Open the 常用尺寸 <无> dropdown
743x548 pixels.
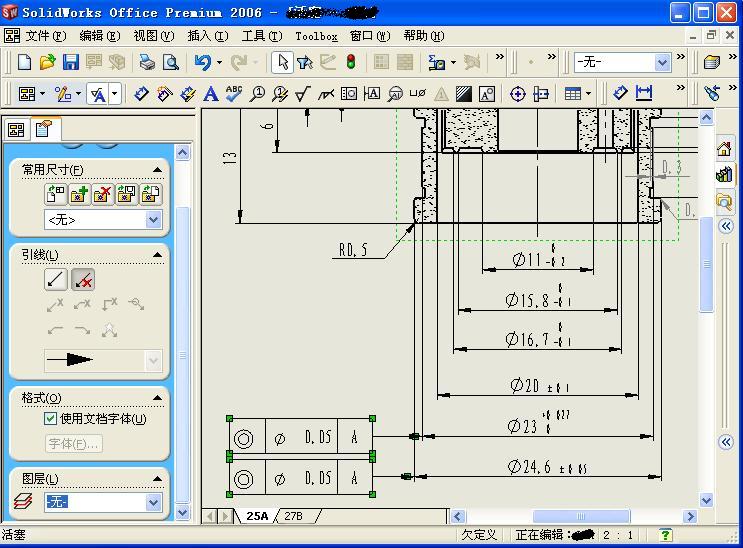coord(153,219)
